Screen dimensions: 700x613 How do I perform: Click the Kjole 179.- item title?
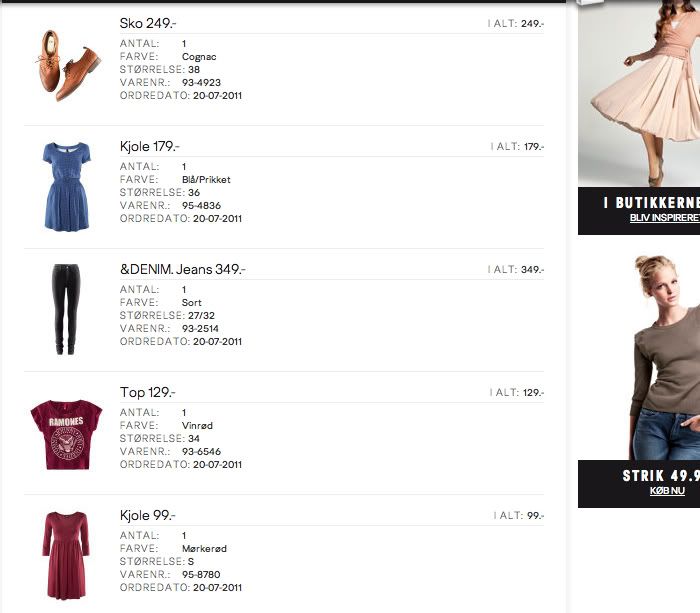[150, 146]
